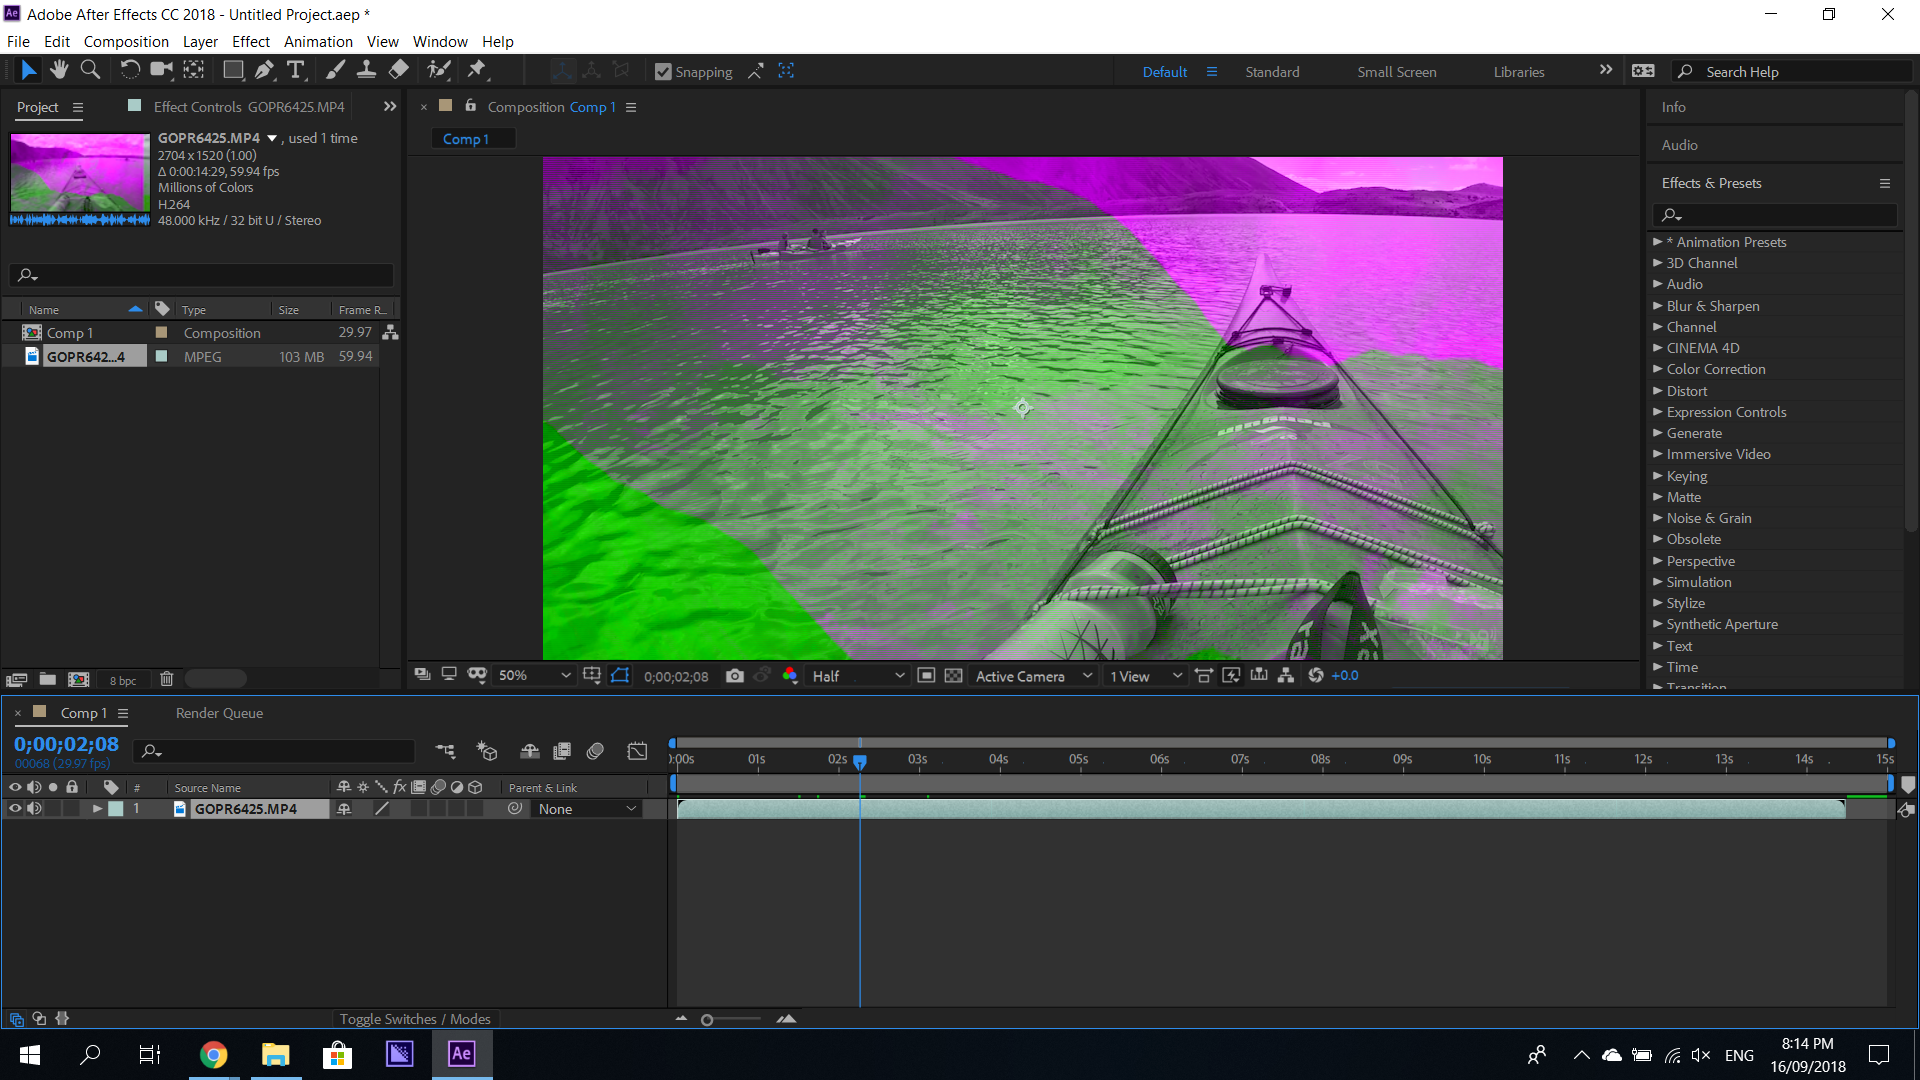Open the 50% magnification dropdown

534,676
